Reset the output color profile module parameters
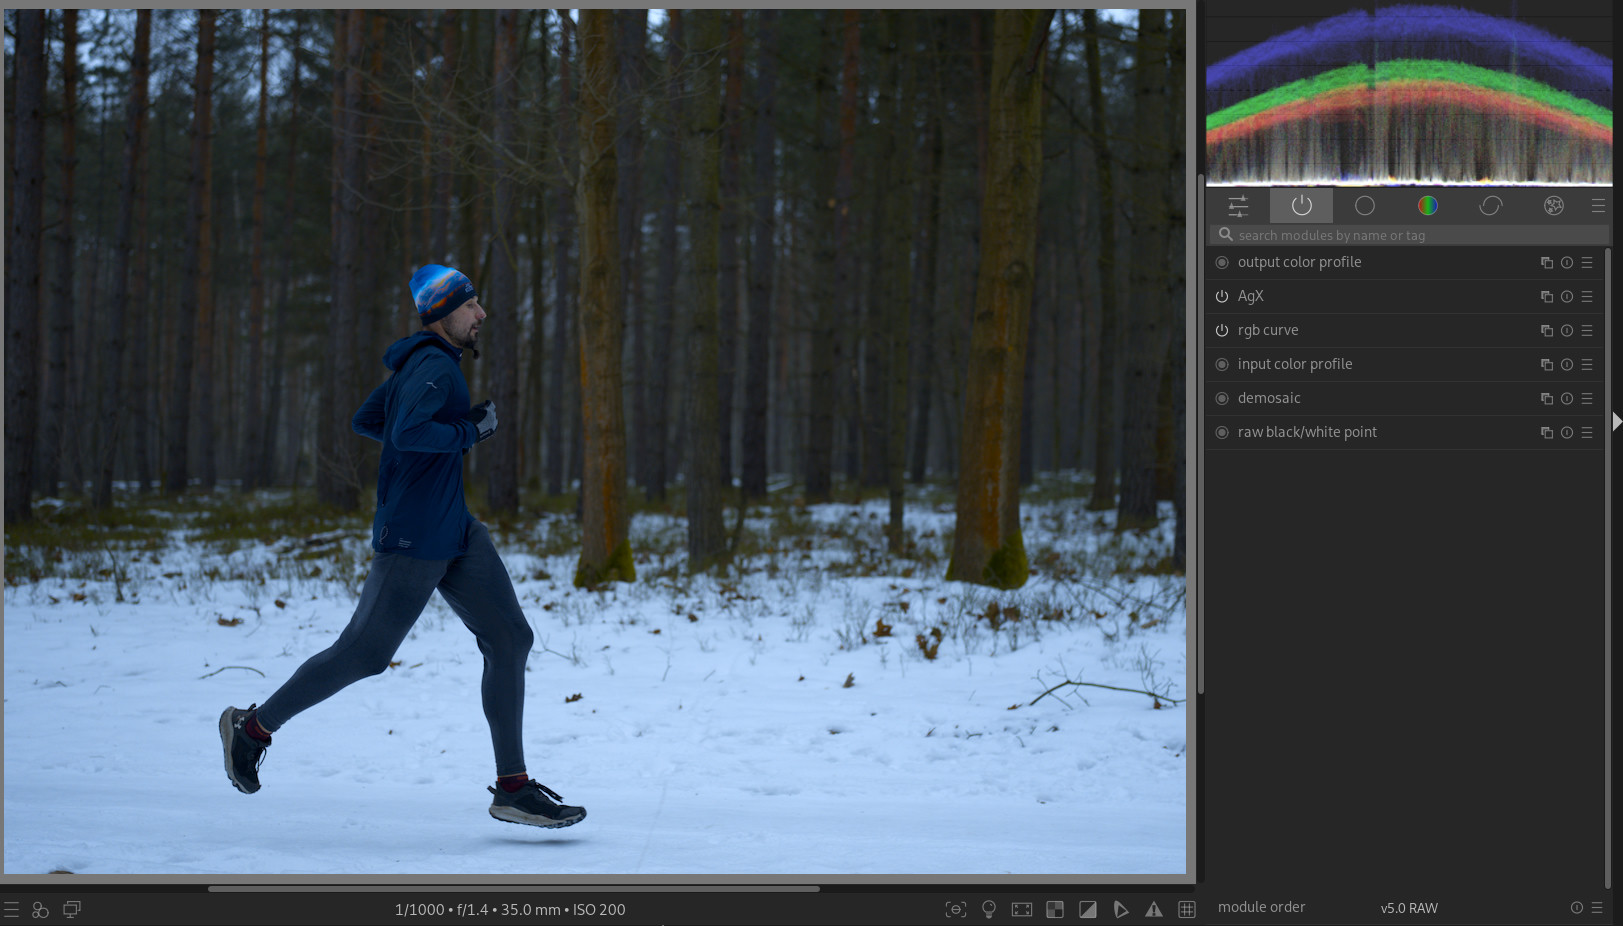Screen dimensions: 1623x926 coord(1567,263)
